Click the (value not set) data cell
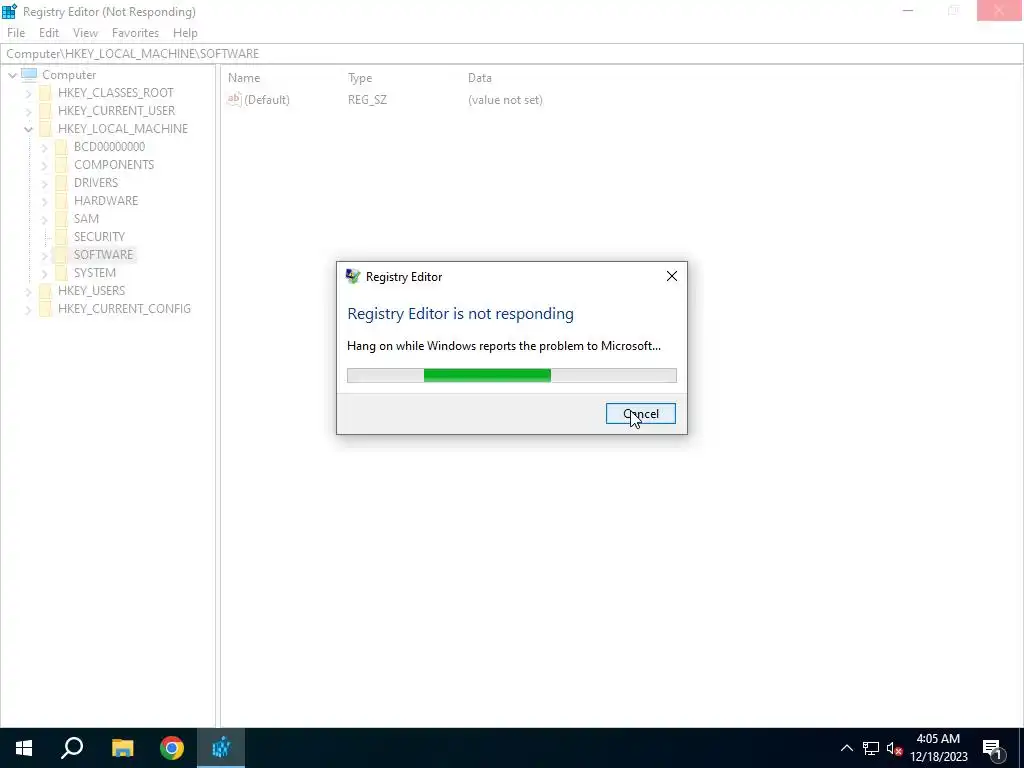The height and width of the screenshot is (768, 1024). [x=505, y=100]
